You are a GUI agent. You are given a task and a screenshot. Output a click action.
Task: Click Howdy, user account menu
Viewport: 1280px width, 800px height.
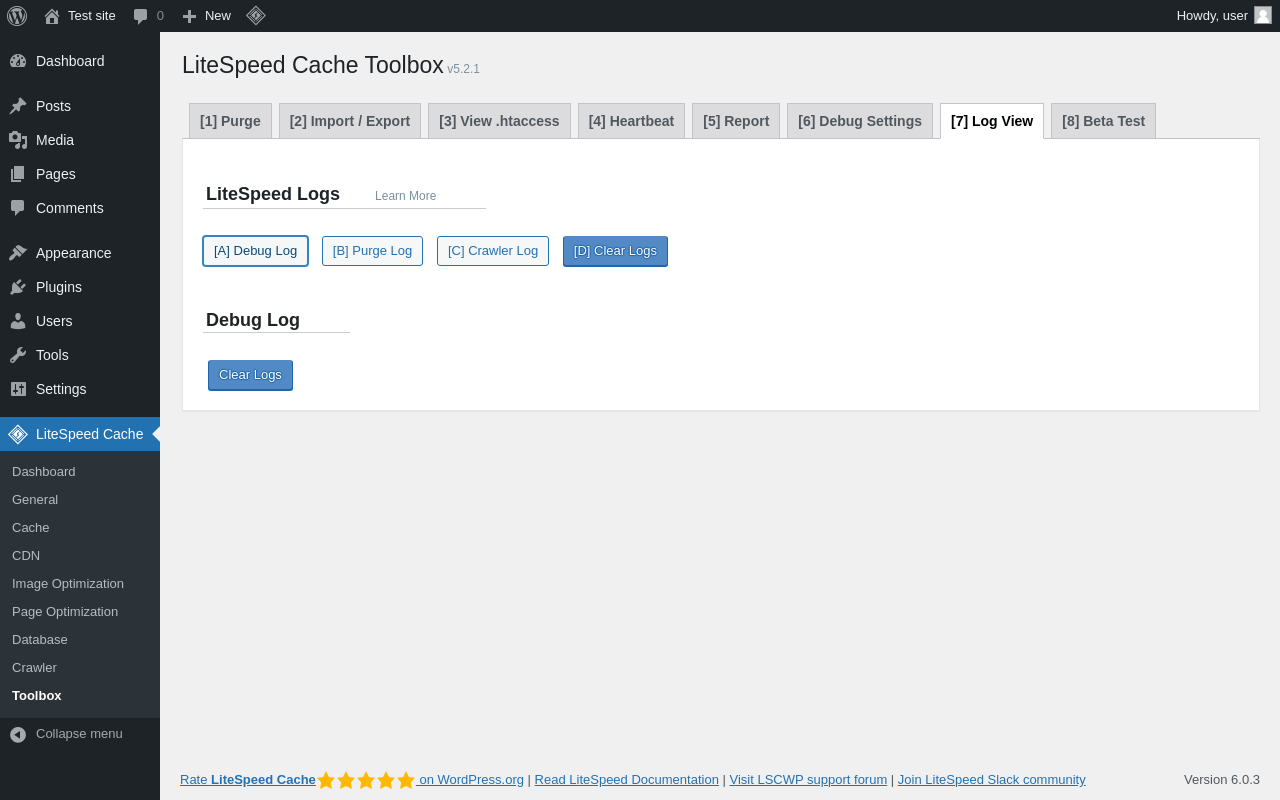pos(1224,15)
